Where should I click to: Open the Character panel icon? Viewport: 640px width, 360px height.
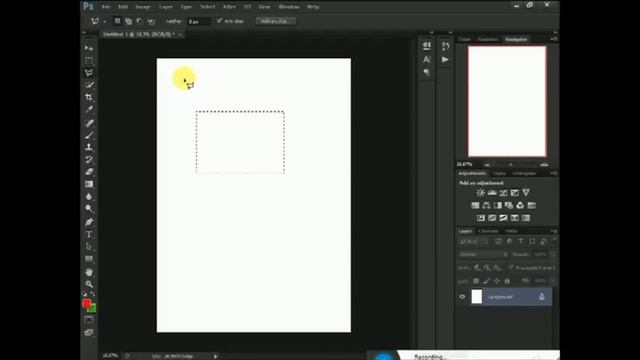point(427,59)
